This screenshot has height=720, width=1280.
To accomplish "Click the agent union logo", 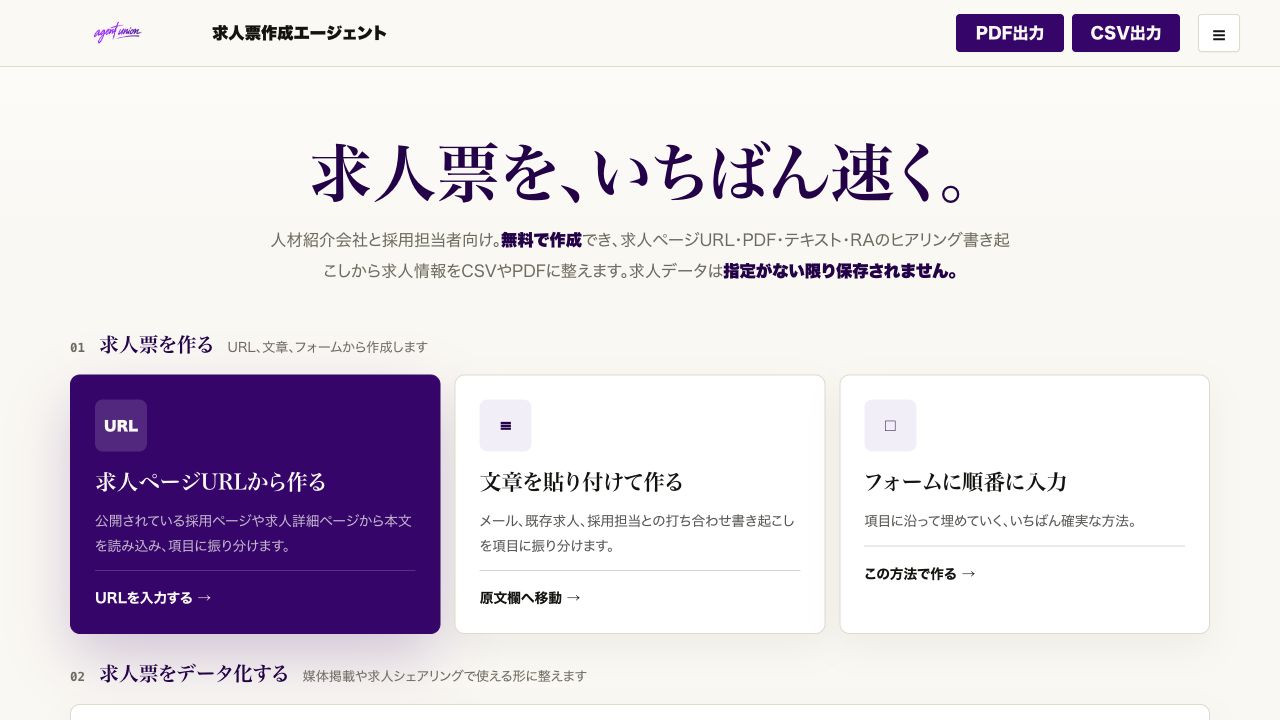I will [x=118, y=33].
